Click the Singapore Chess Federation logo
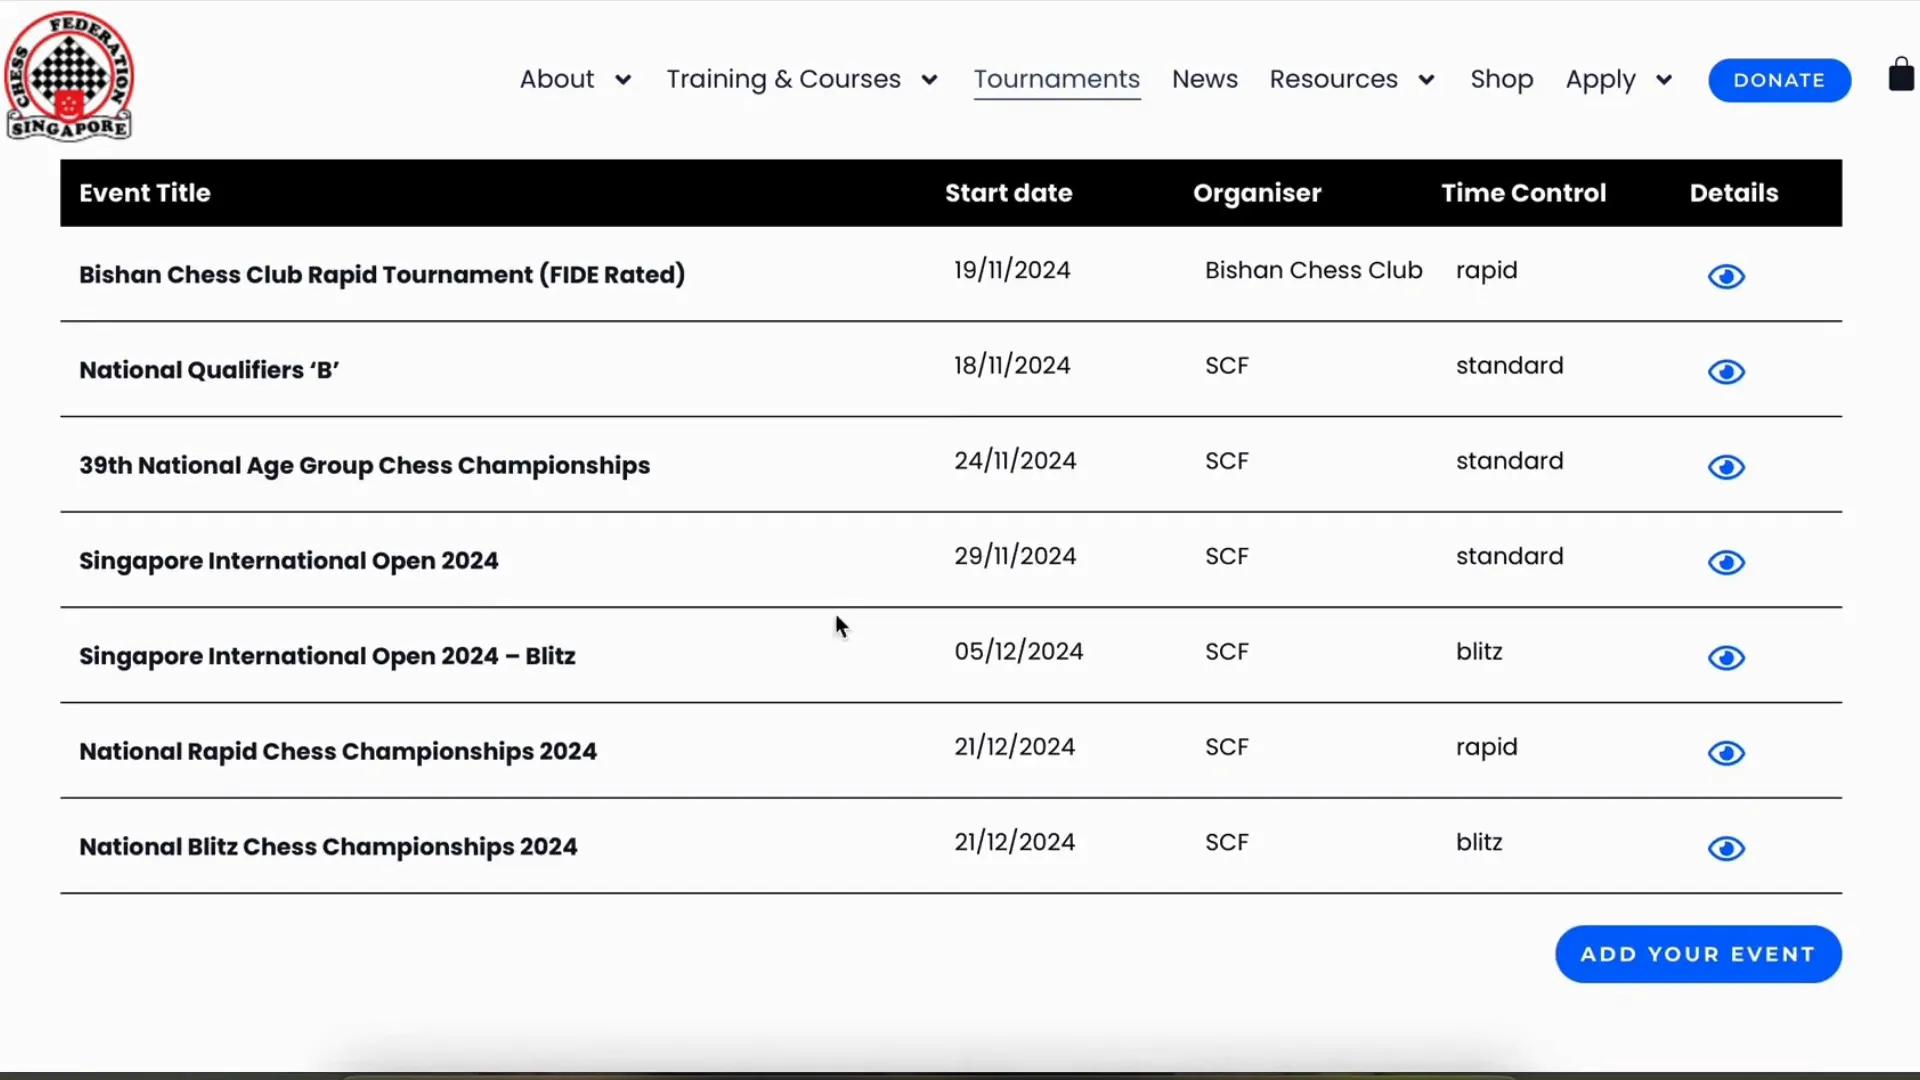The height and width of the screenshot is (1080, 1920). coord(69,76)
